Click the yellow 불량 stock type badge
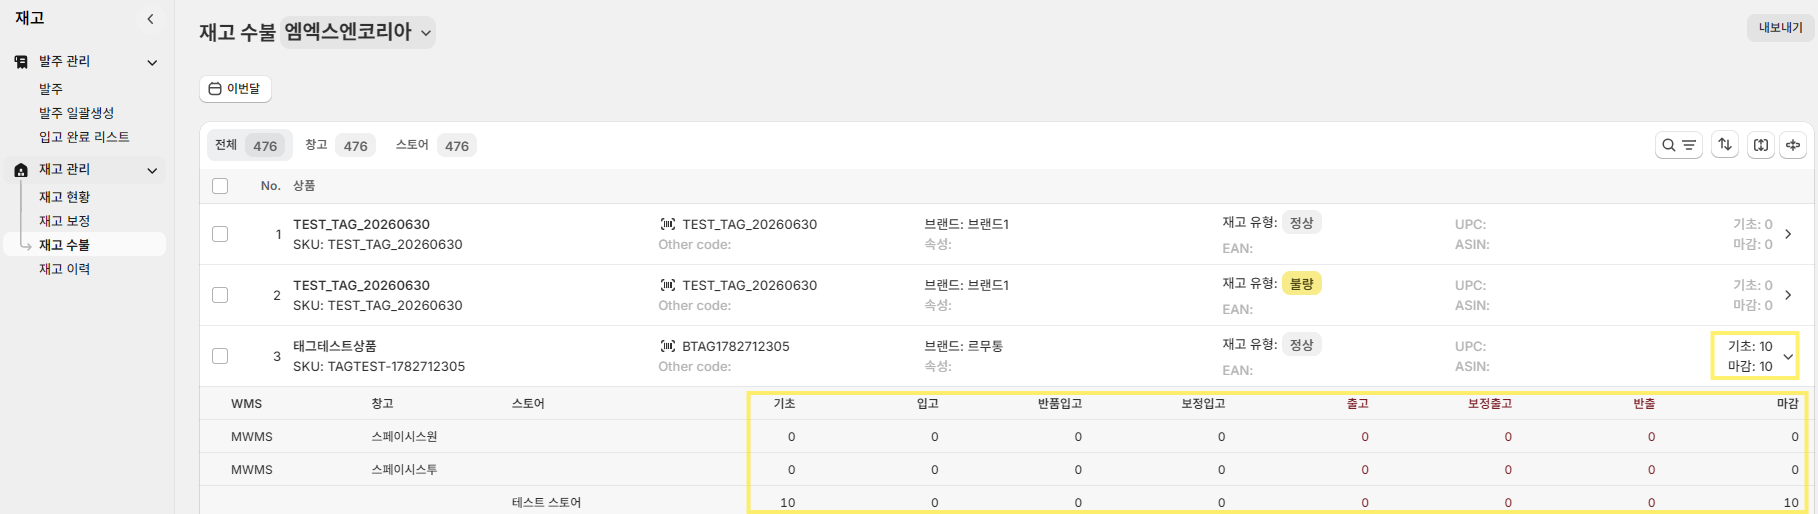1818x514 pixels. (1301, 283)
